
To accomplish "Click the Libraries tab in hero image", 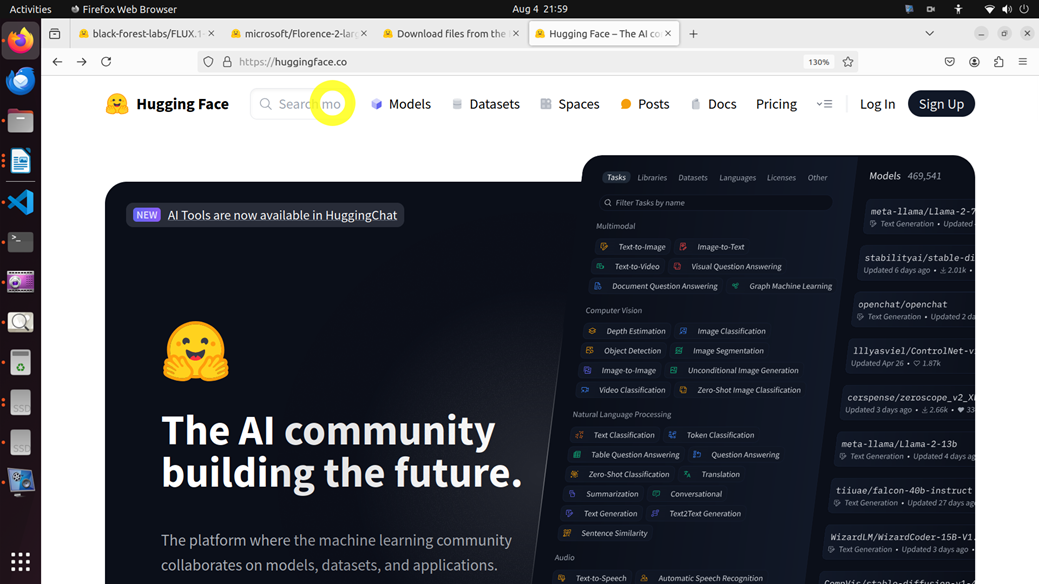I will pyautogui.click(x=652, y=178).
